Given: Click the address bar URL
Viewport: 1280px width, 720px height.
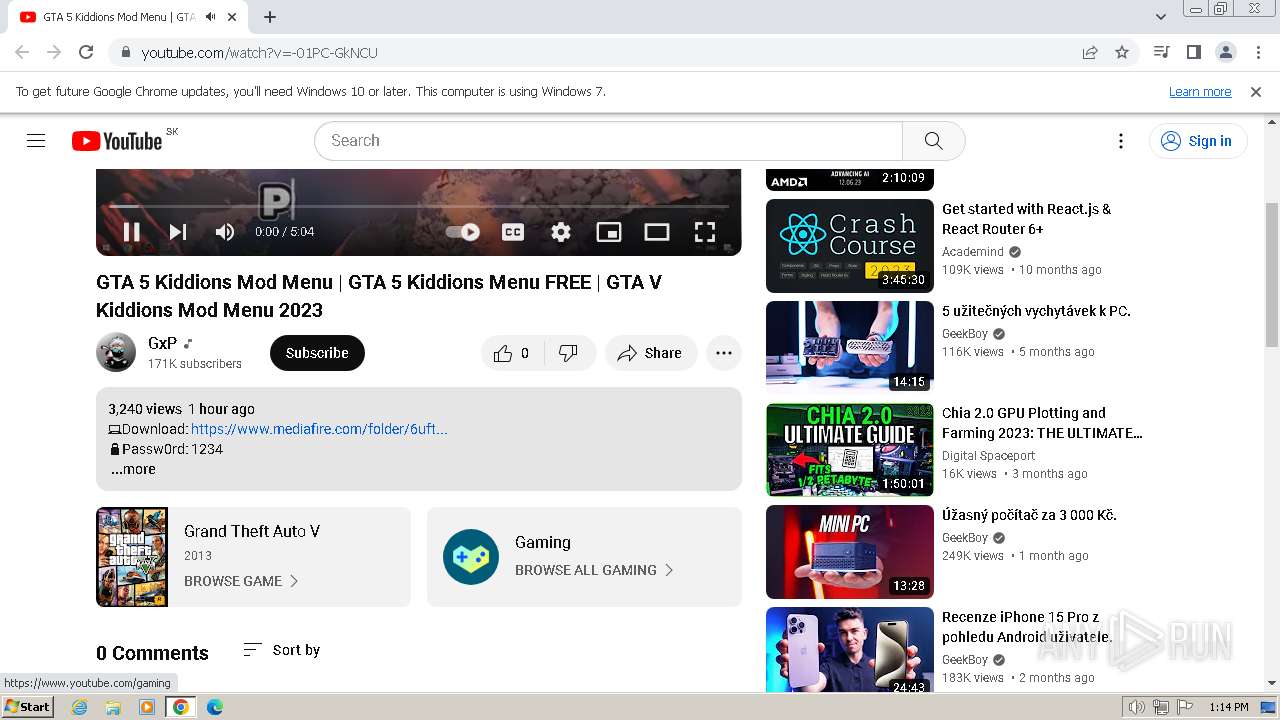Looking at the screenshot, I should coord(260,52).
